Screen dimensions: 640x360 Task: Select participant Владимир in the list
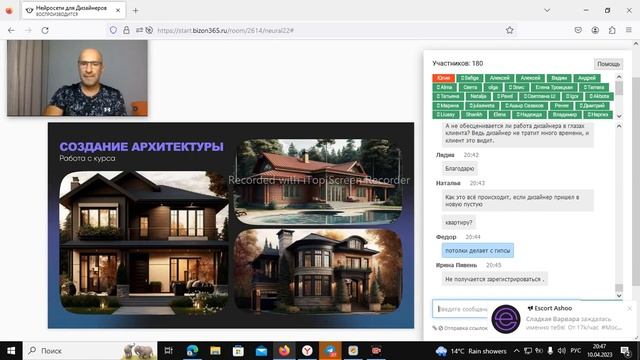pyautogui.click(x=564, y=115)
